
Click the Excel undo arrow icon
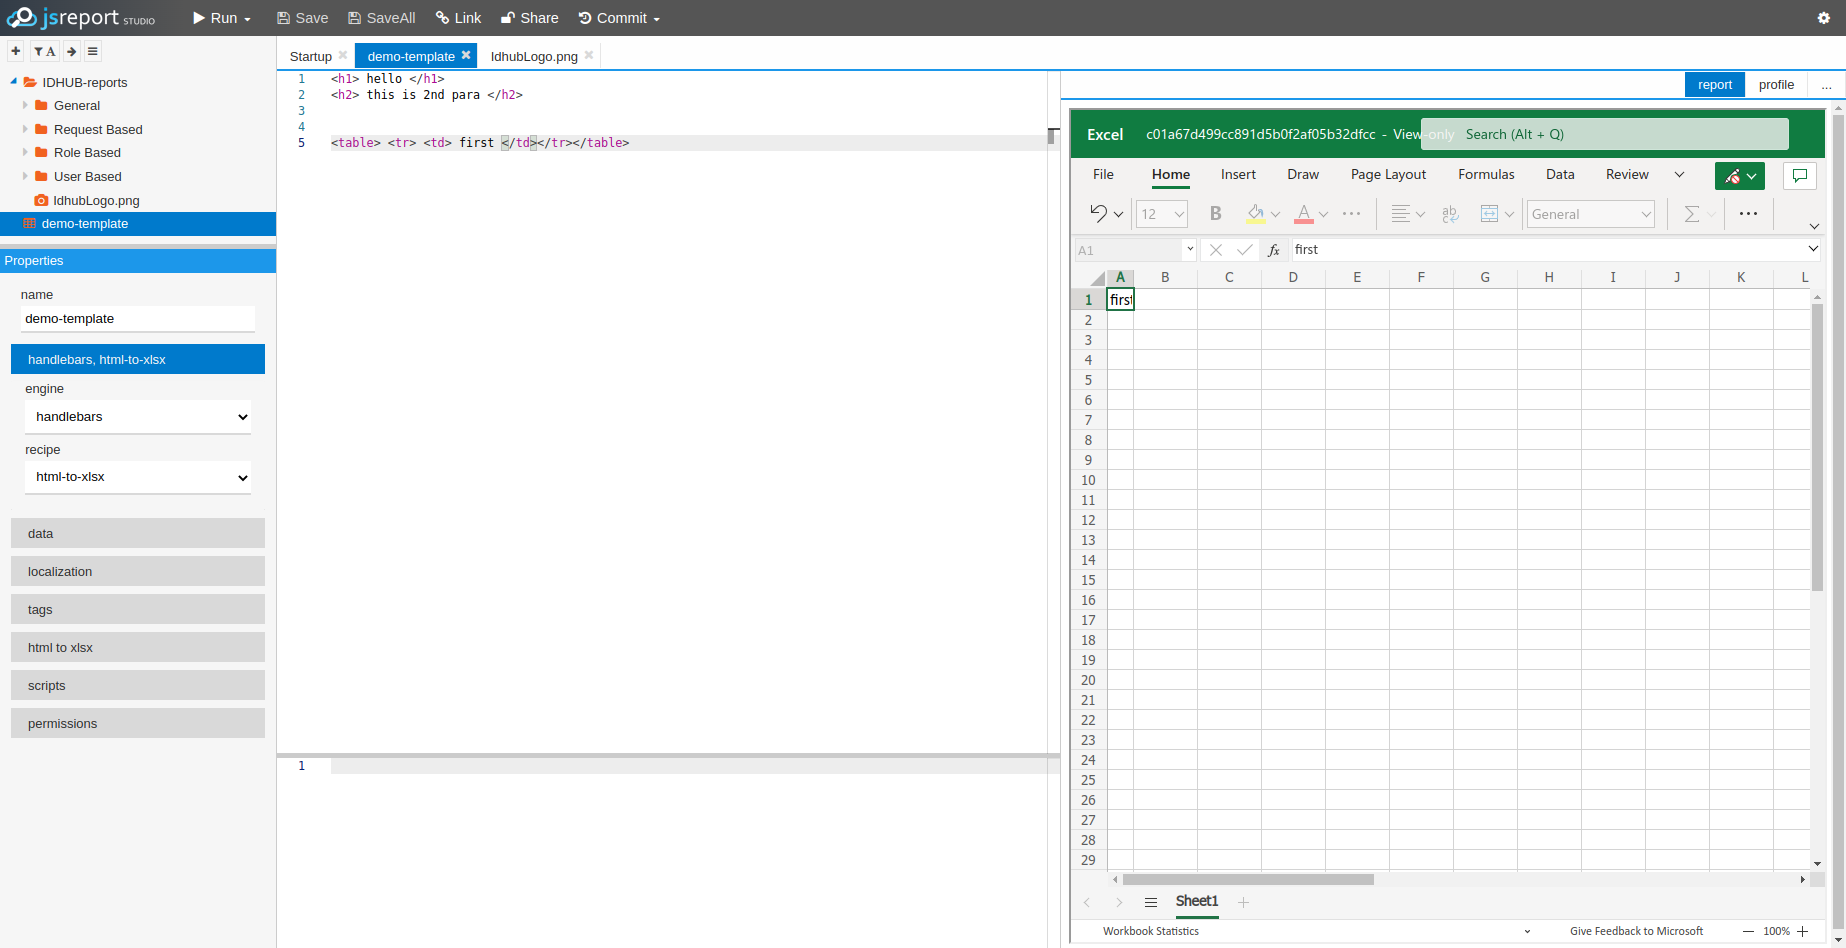[x=1098, y=214]
